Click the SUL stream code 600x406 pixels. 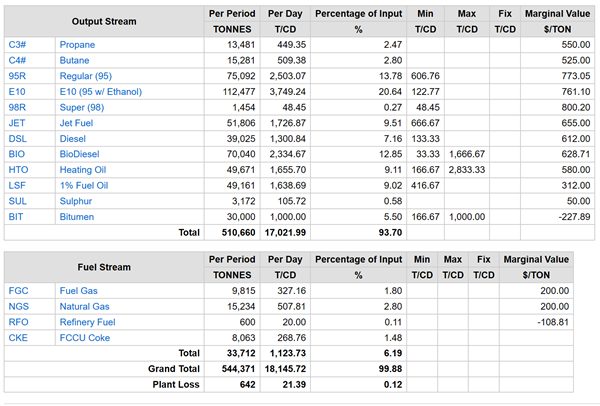click(18, 201)
